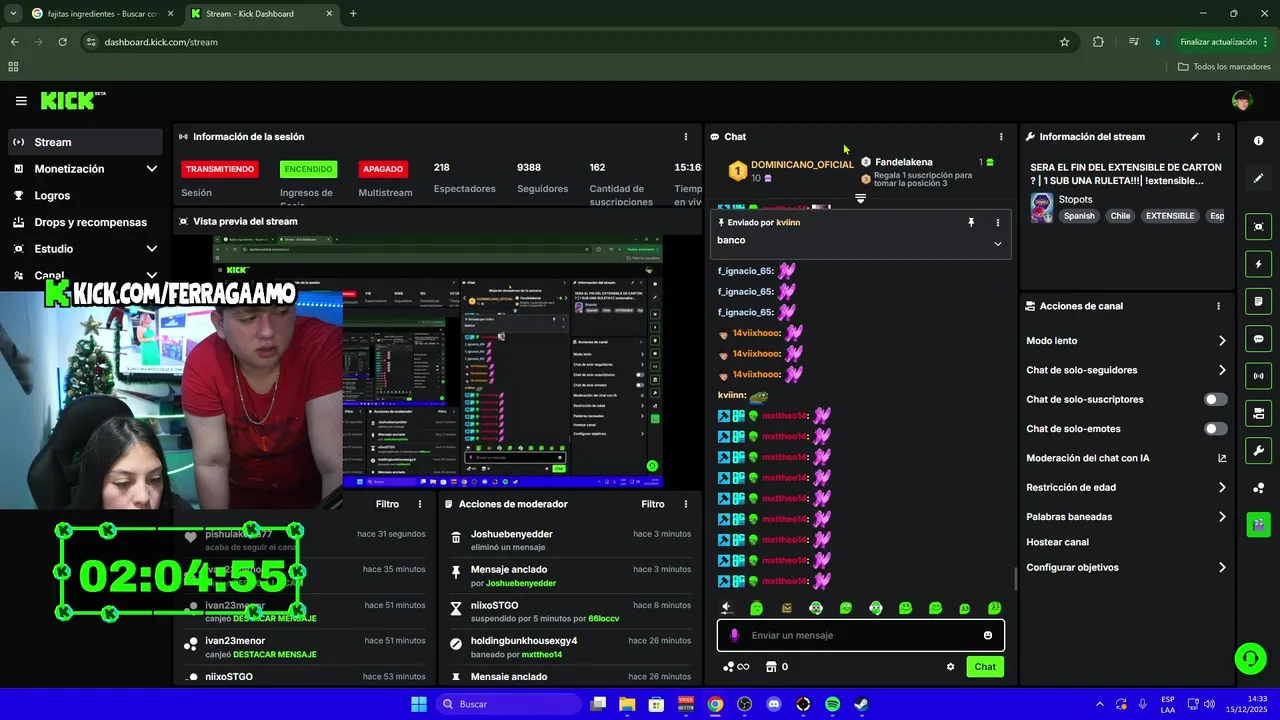Open Información de la sesión options menu
Viewport: 1280px width, 720px height.
click(x=686, y=137)
